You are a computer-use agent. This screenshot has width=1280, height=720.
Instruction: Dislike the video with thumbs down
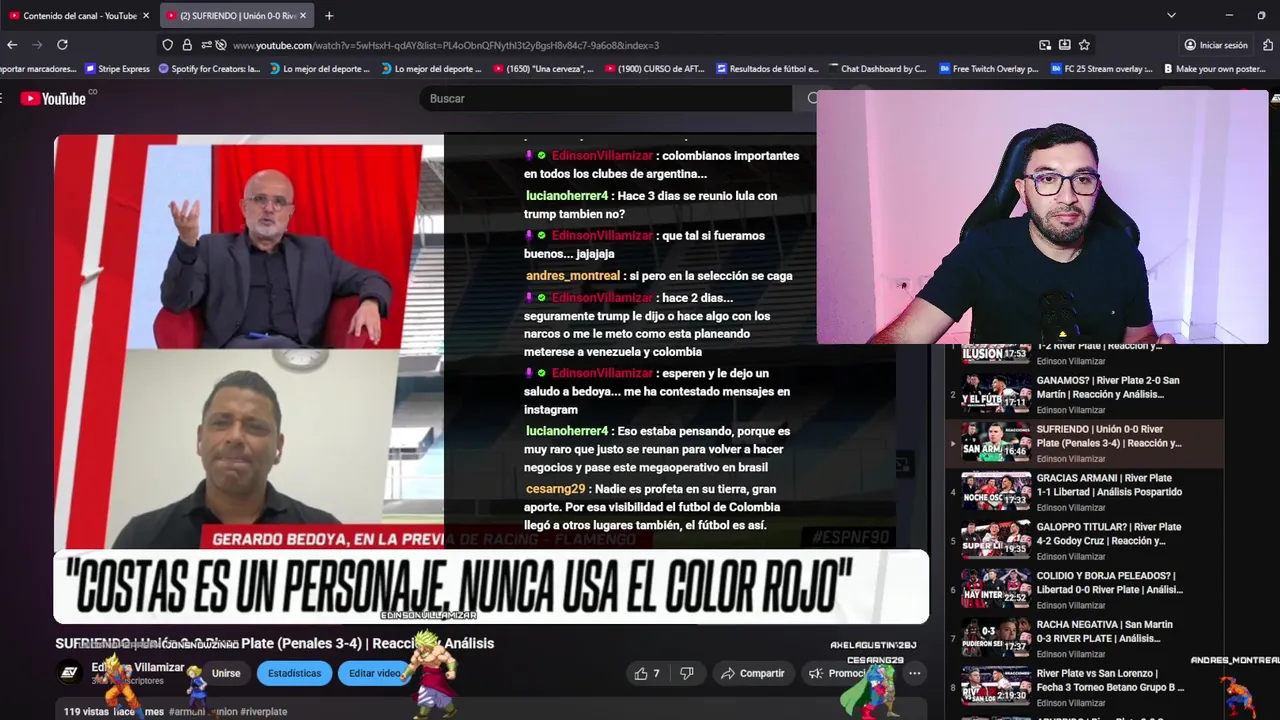pyautogui.click(x=687, y=673)
